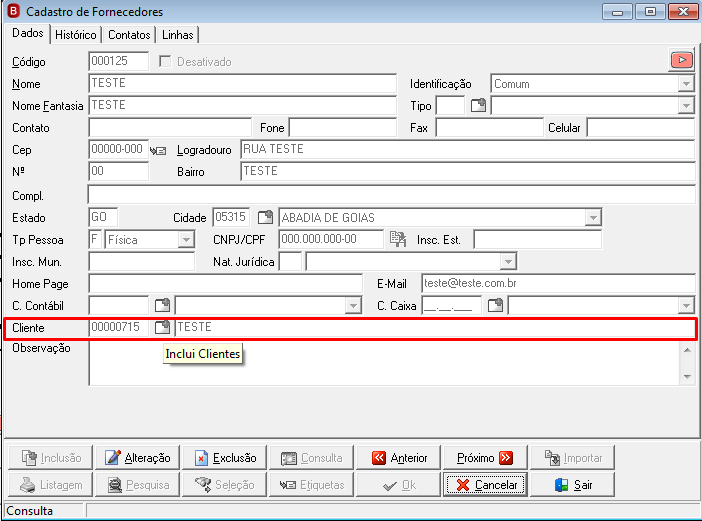Open the Contatos tab

129,35
